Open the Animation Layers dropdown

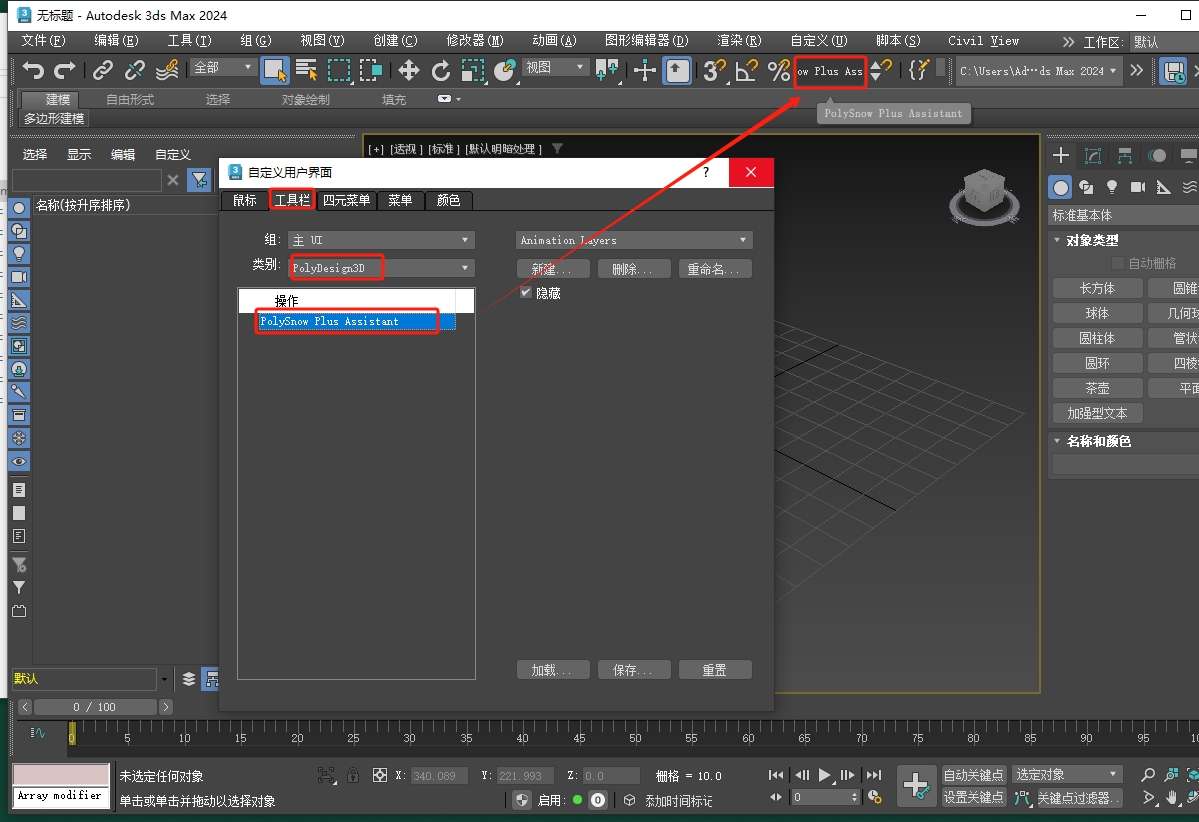pyautogui.click(x=633, y=240)
